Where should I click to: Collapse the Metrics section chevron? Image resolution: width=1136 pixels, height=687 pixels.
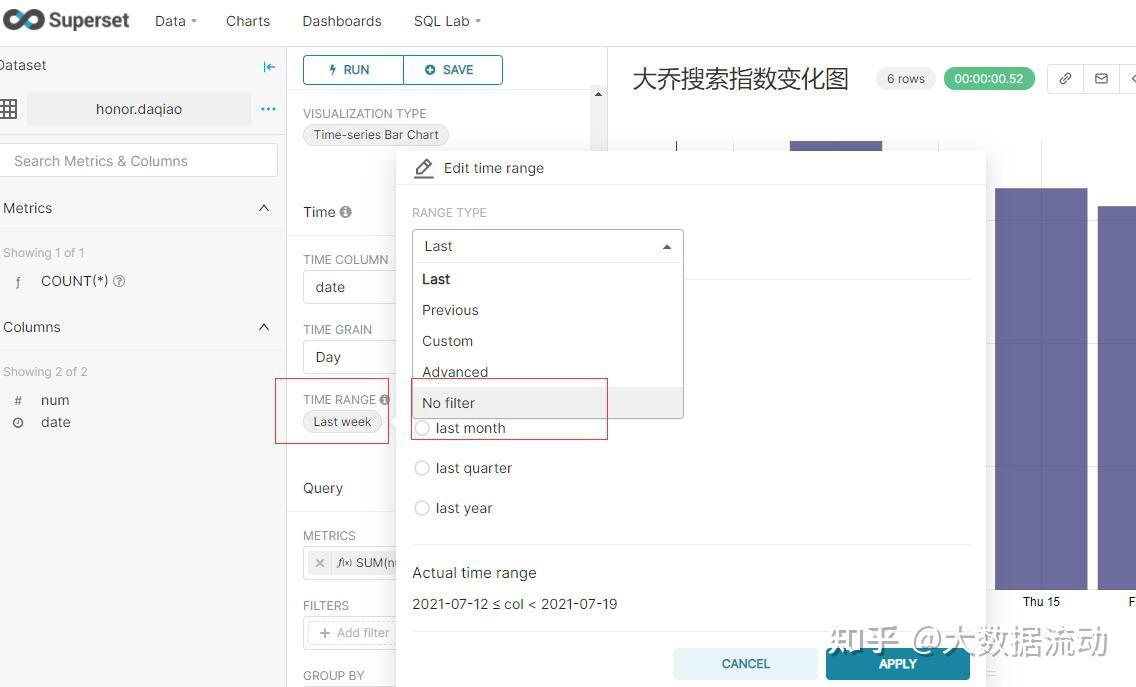point(264,207)
